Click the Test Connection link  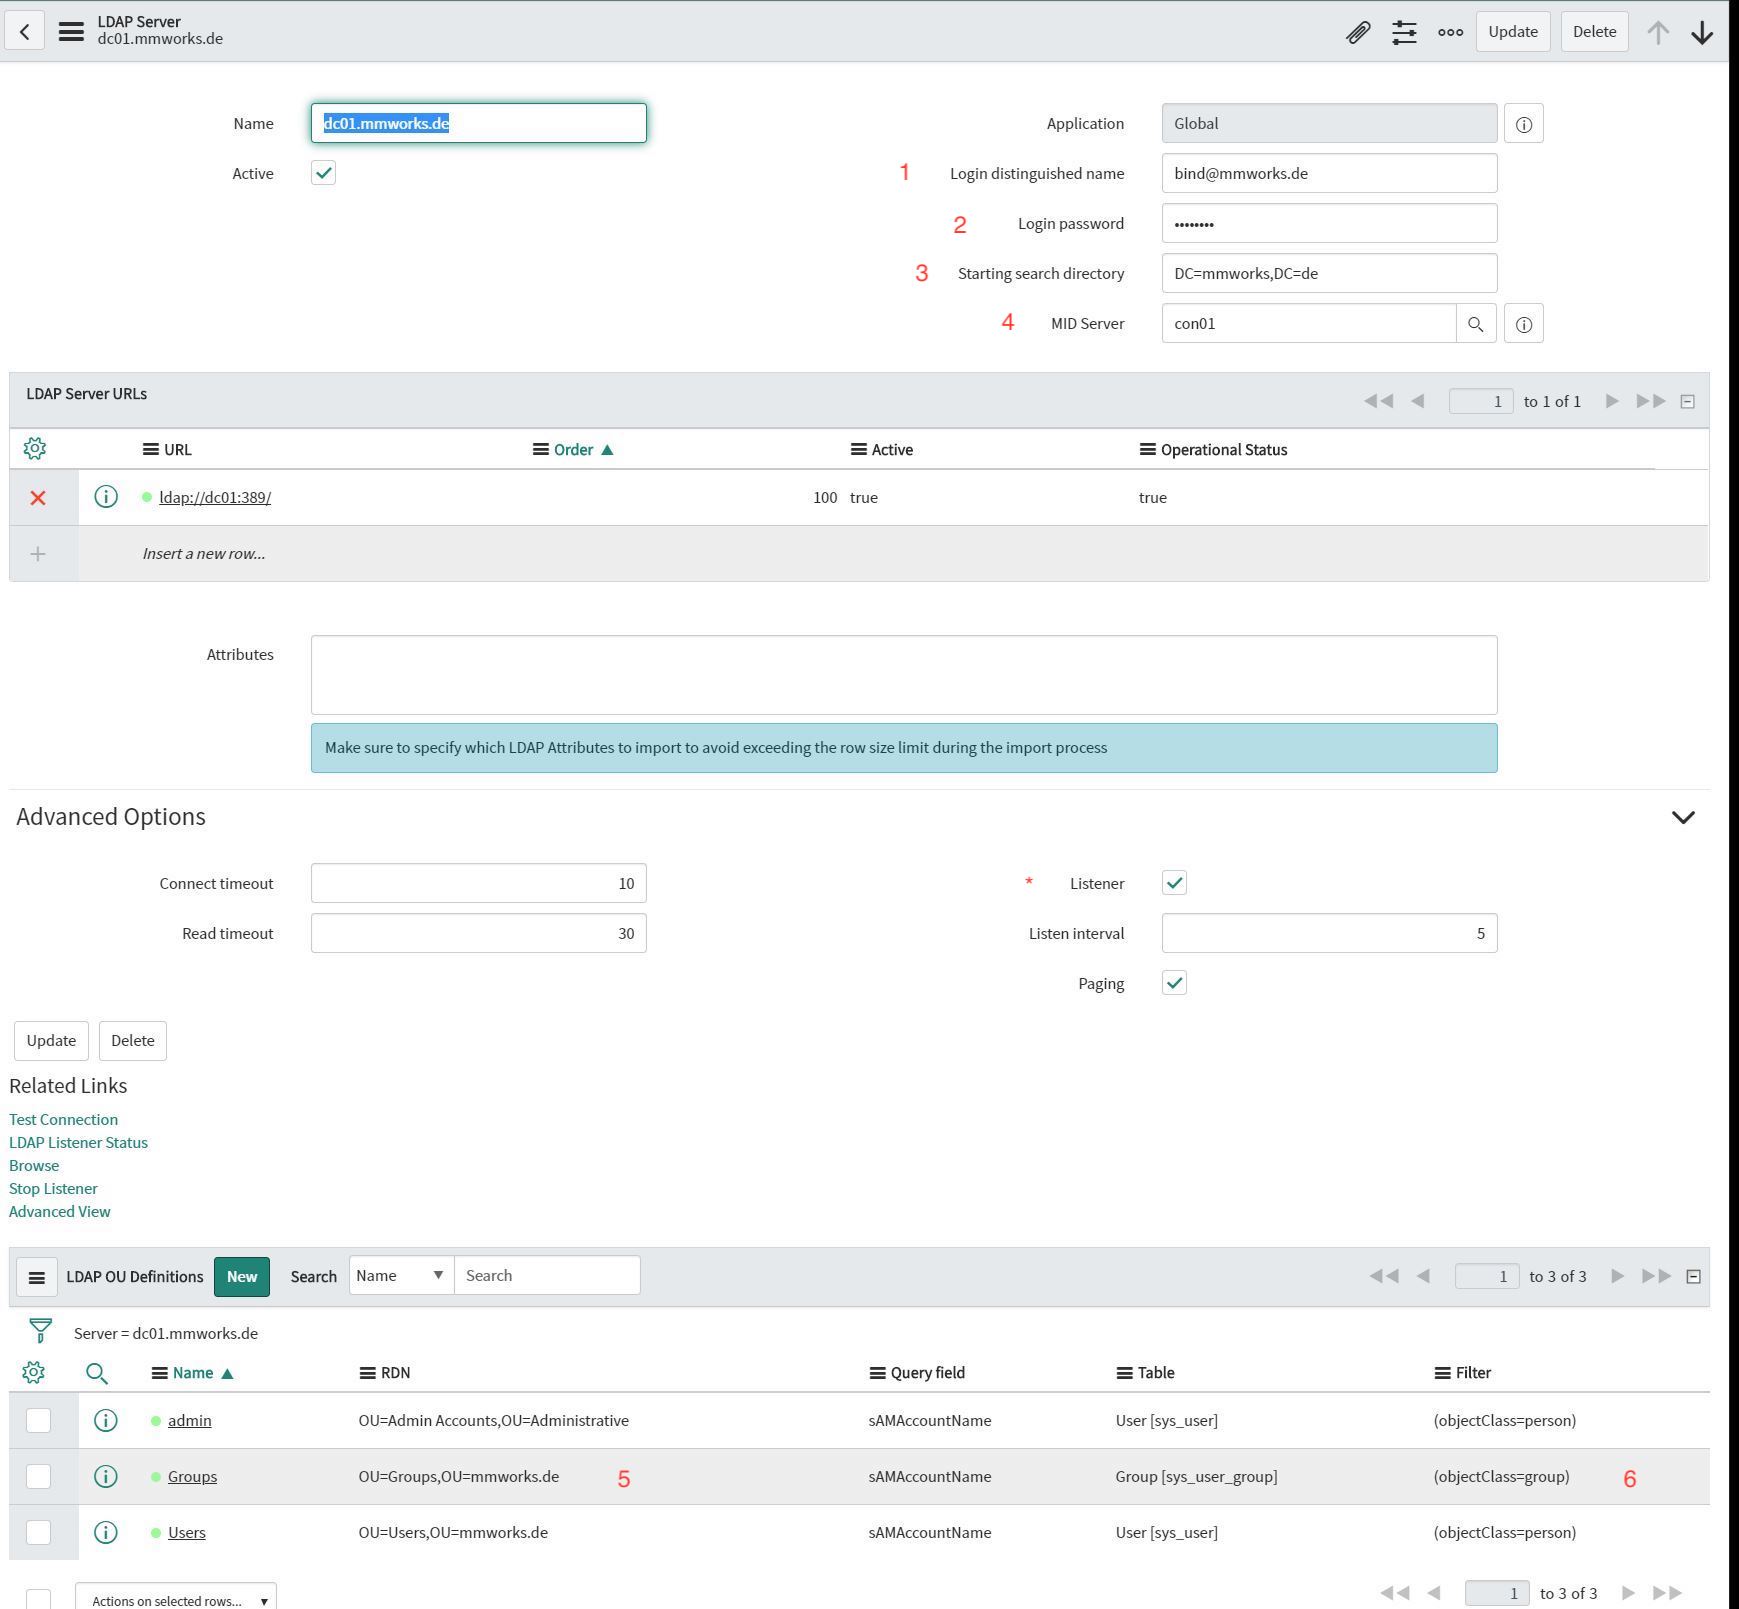(63, 1119)
